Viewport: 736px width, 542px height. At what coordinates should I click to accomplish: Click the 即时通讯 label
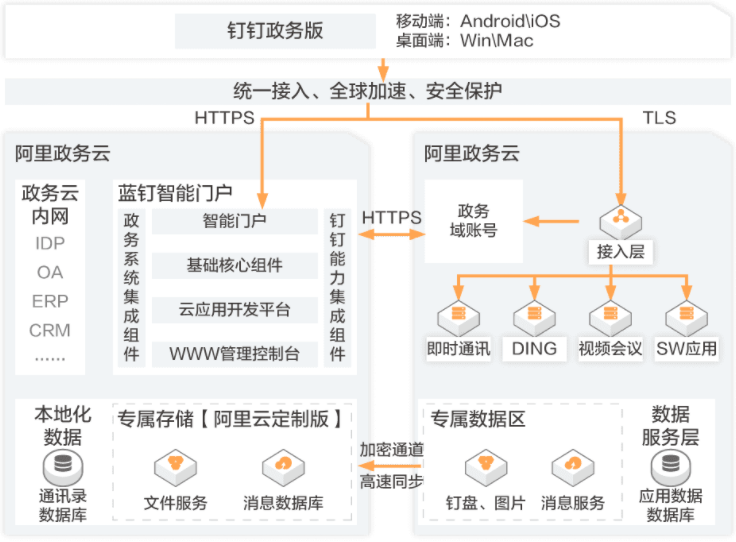[458, 349]
